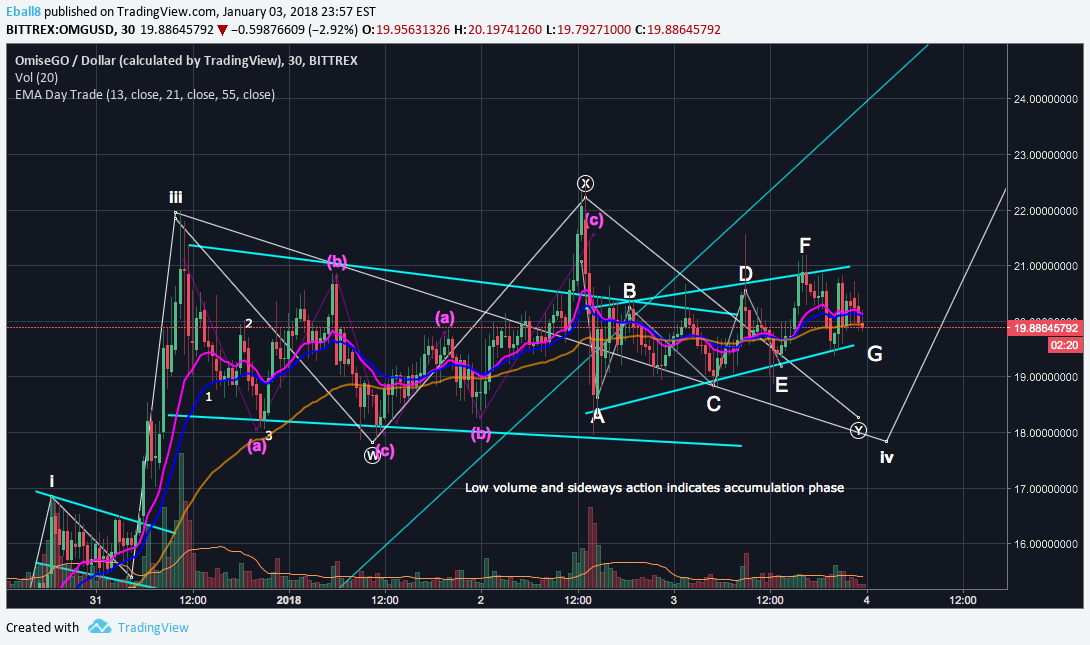Click the pink '(c)' label near the X peak
This screenshot has height=645, width=1090.
click(x=594, y=220)
